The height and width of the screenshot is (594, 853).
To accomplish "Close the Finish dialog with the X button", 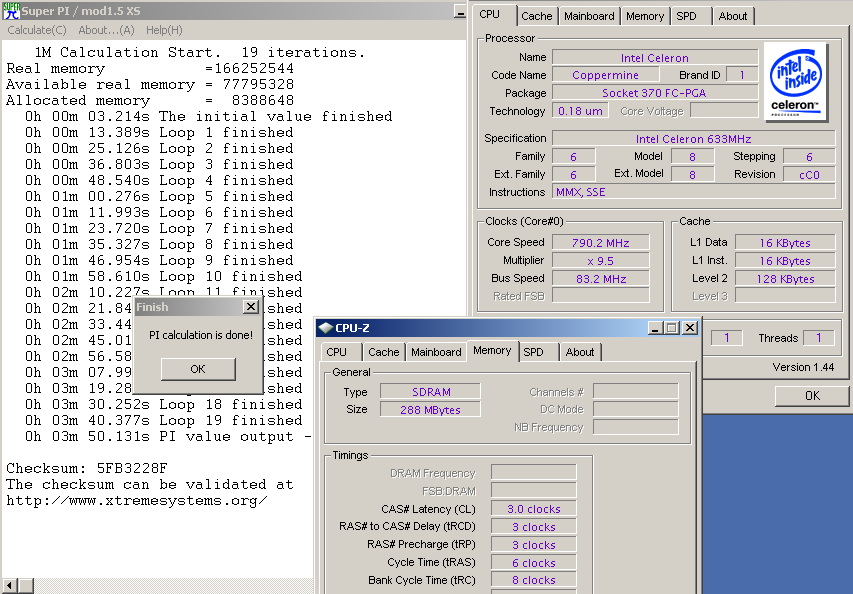I will (251, 307).
